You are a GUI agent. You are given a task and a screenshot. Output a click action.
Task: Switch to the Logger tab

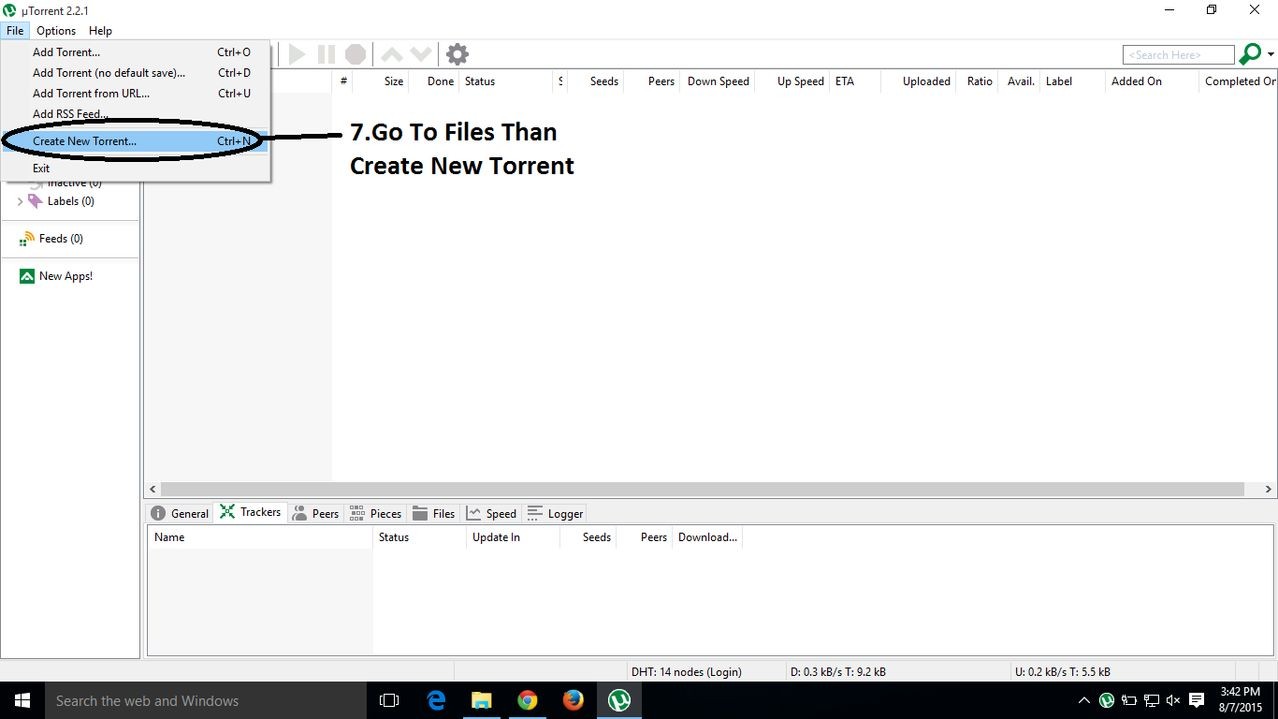[x=555, y=513]
